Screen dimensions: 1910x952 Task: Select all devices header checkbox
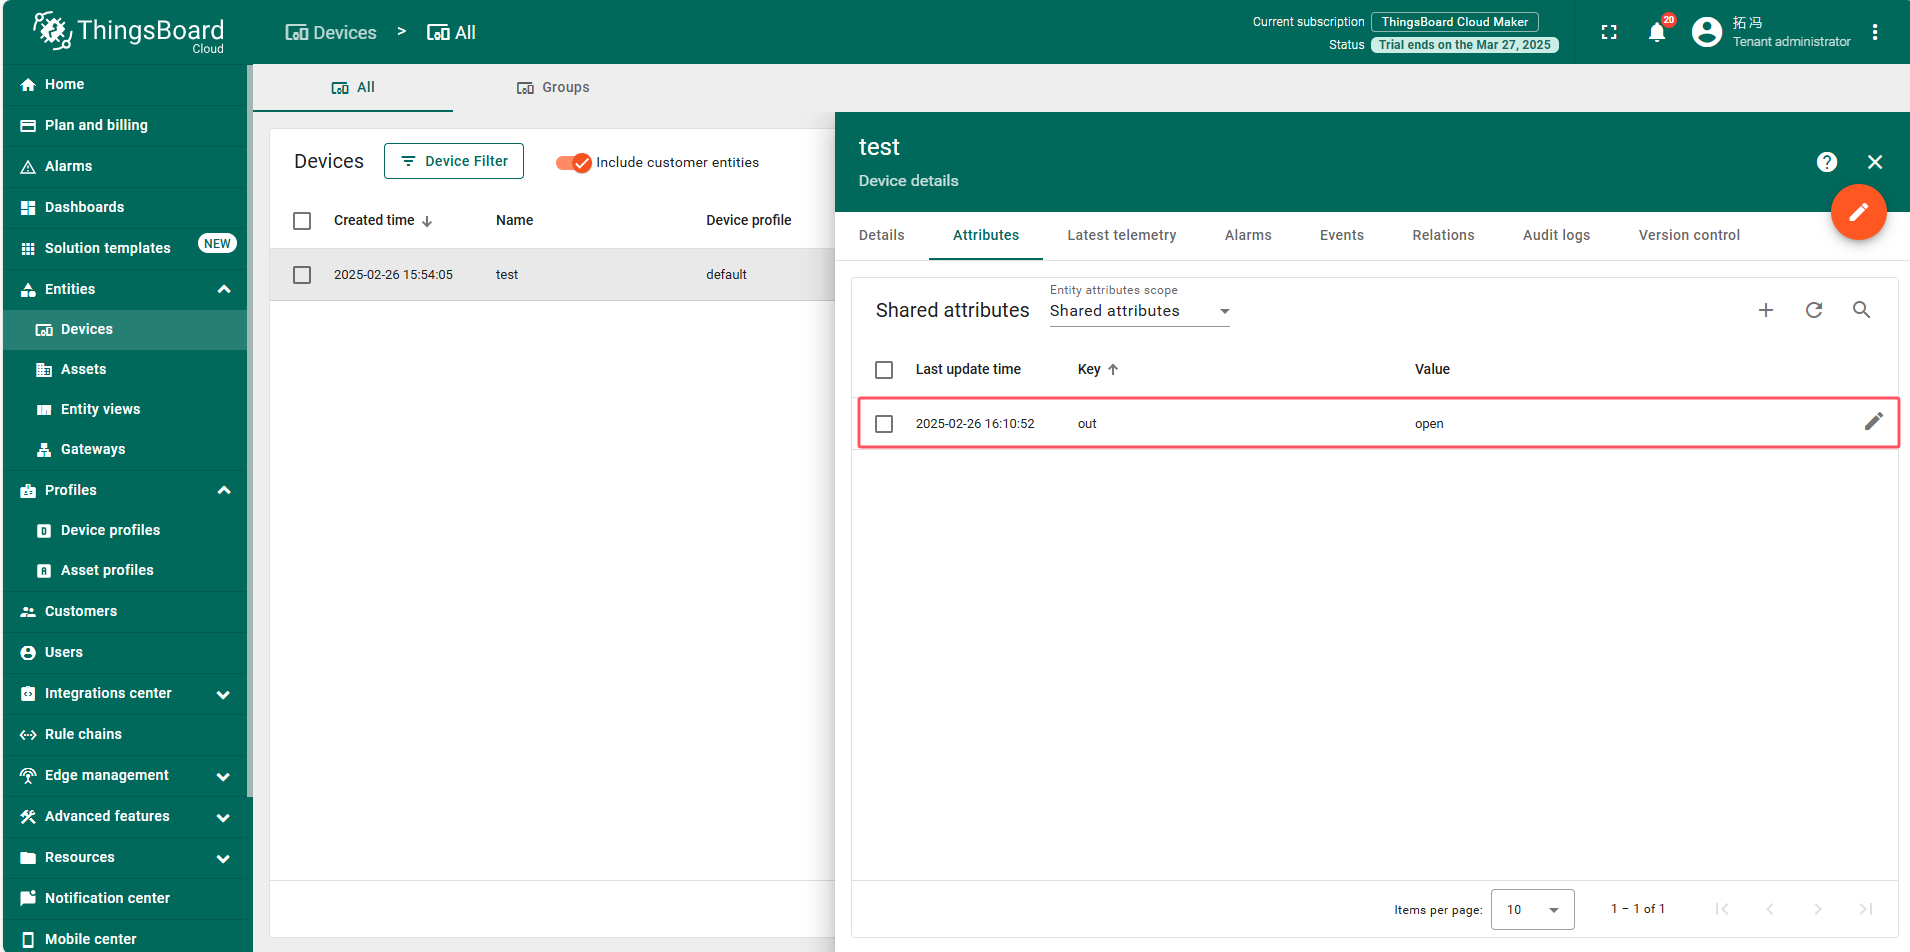point(302,221)
